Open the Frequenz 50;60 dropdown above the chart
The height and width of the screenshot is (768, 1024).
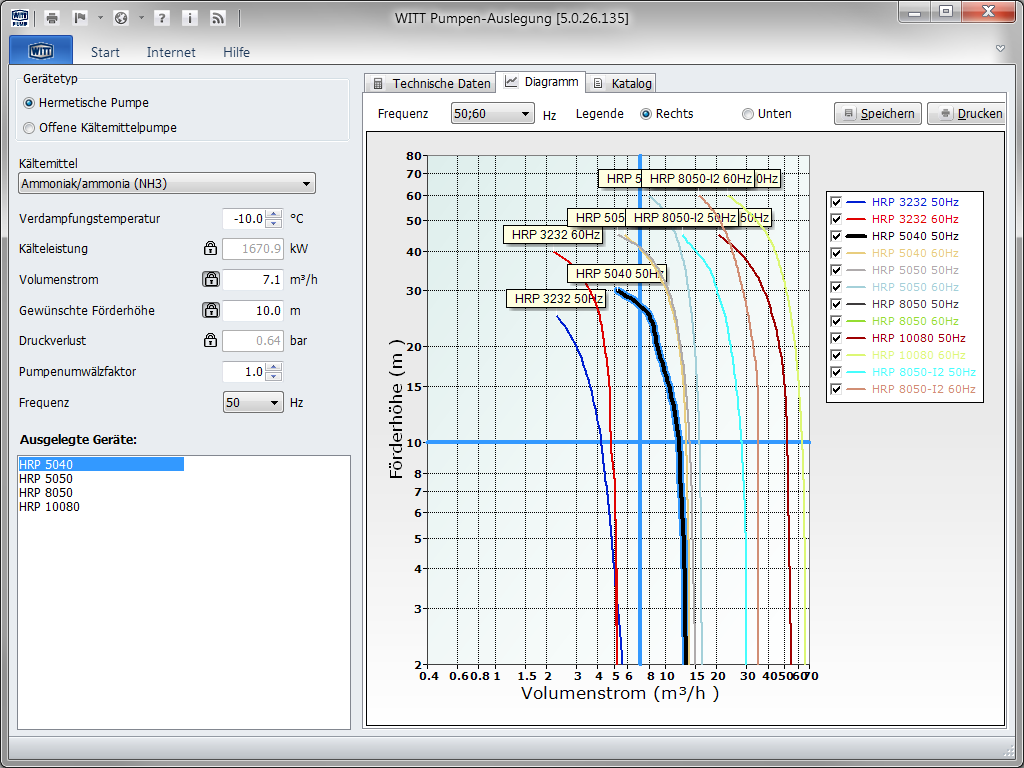click(492, 114)
